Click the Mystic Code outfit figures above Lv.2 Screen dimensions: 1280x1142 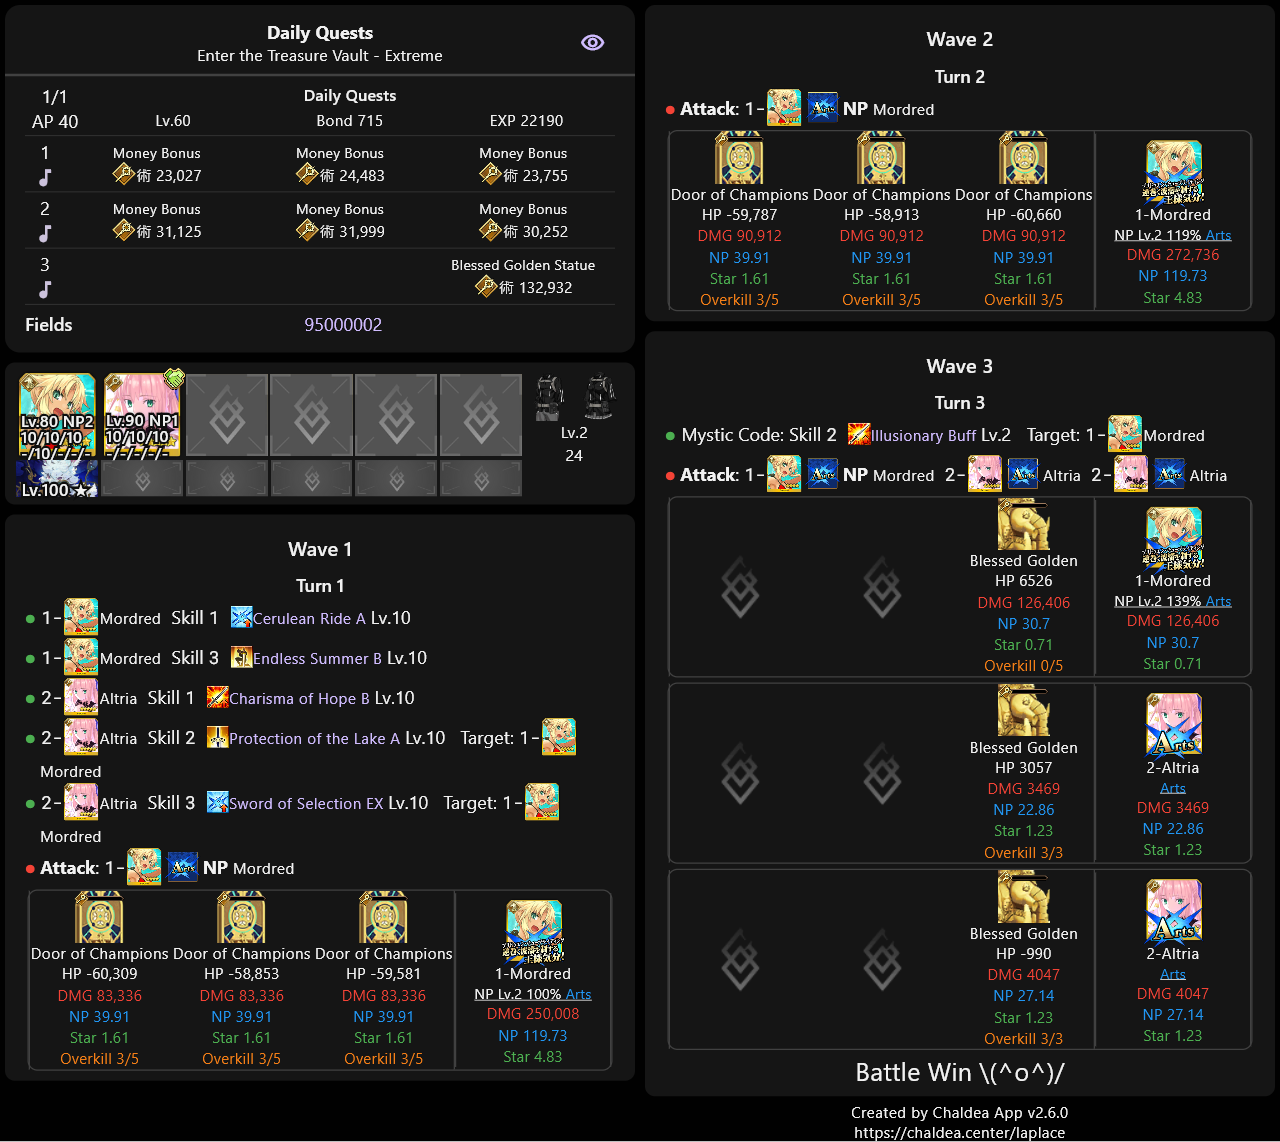coord(574,398)
